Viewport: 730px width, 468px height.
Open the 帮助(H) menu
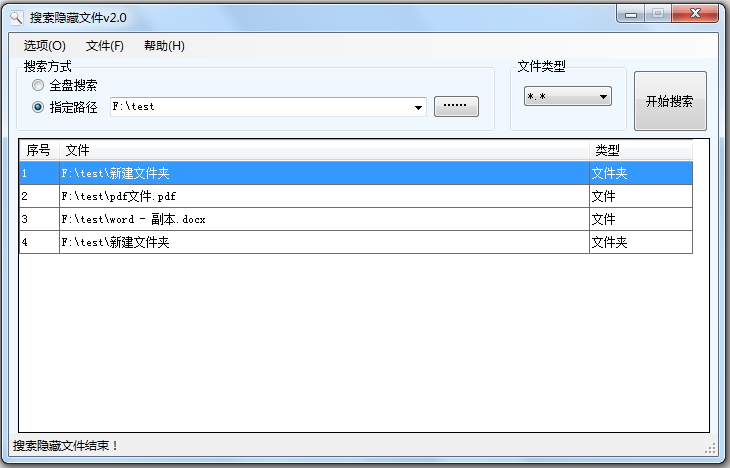[x=164, y=46]
